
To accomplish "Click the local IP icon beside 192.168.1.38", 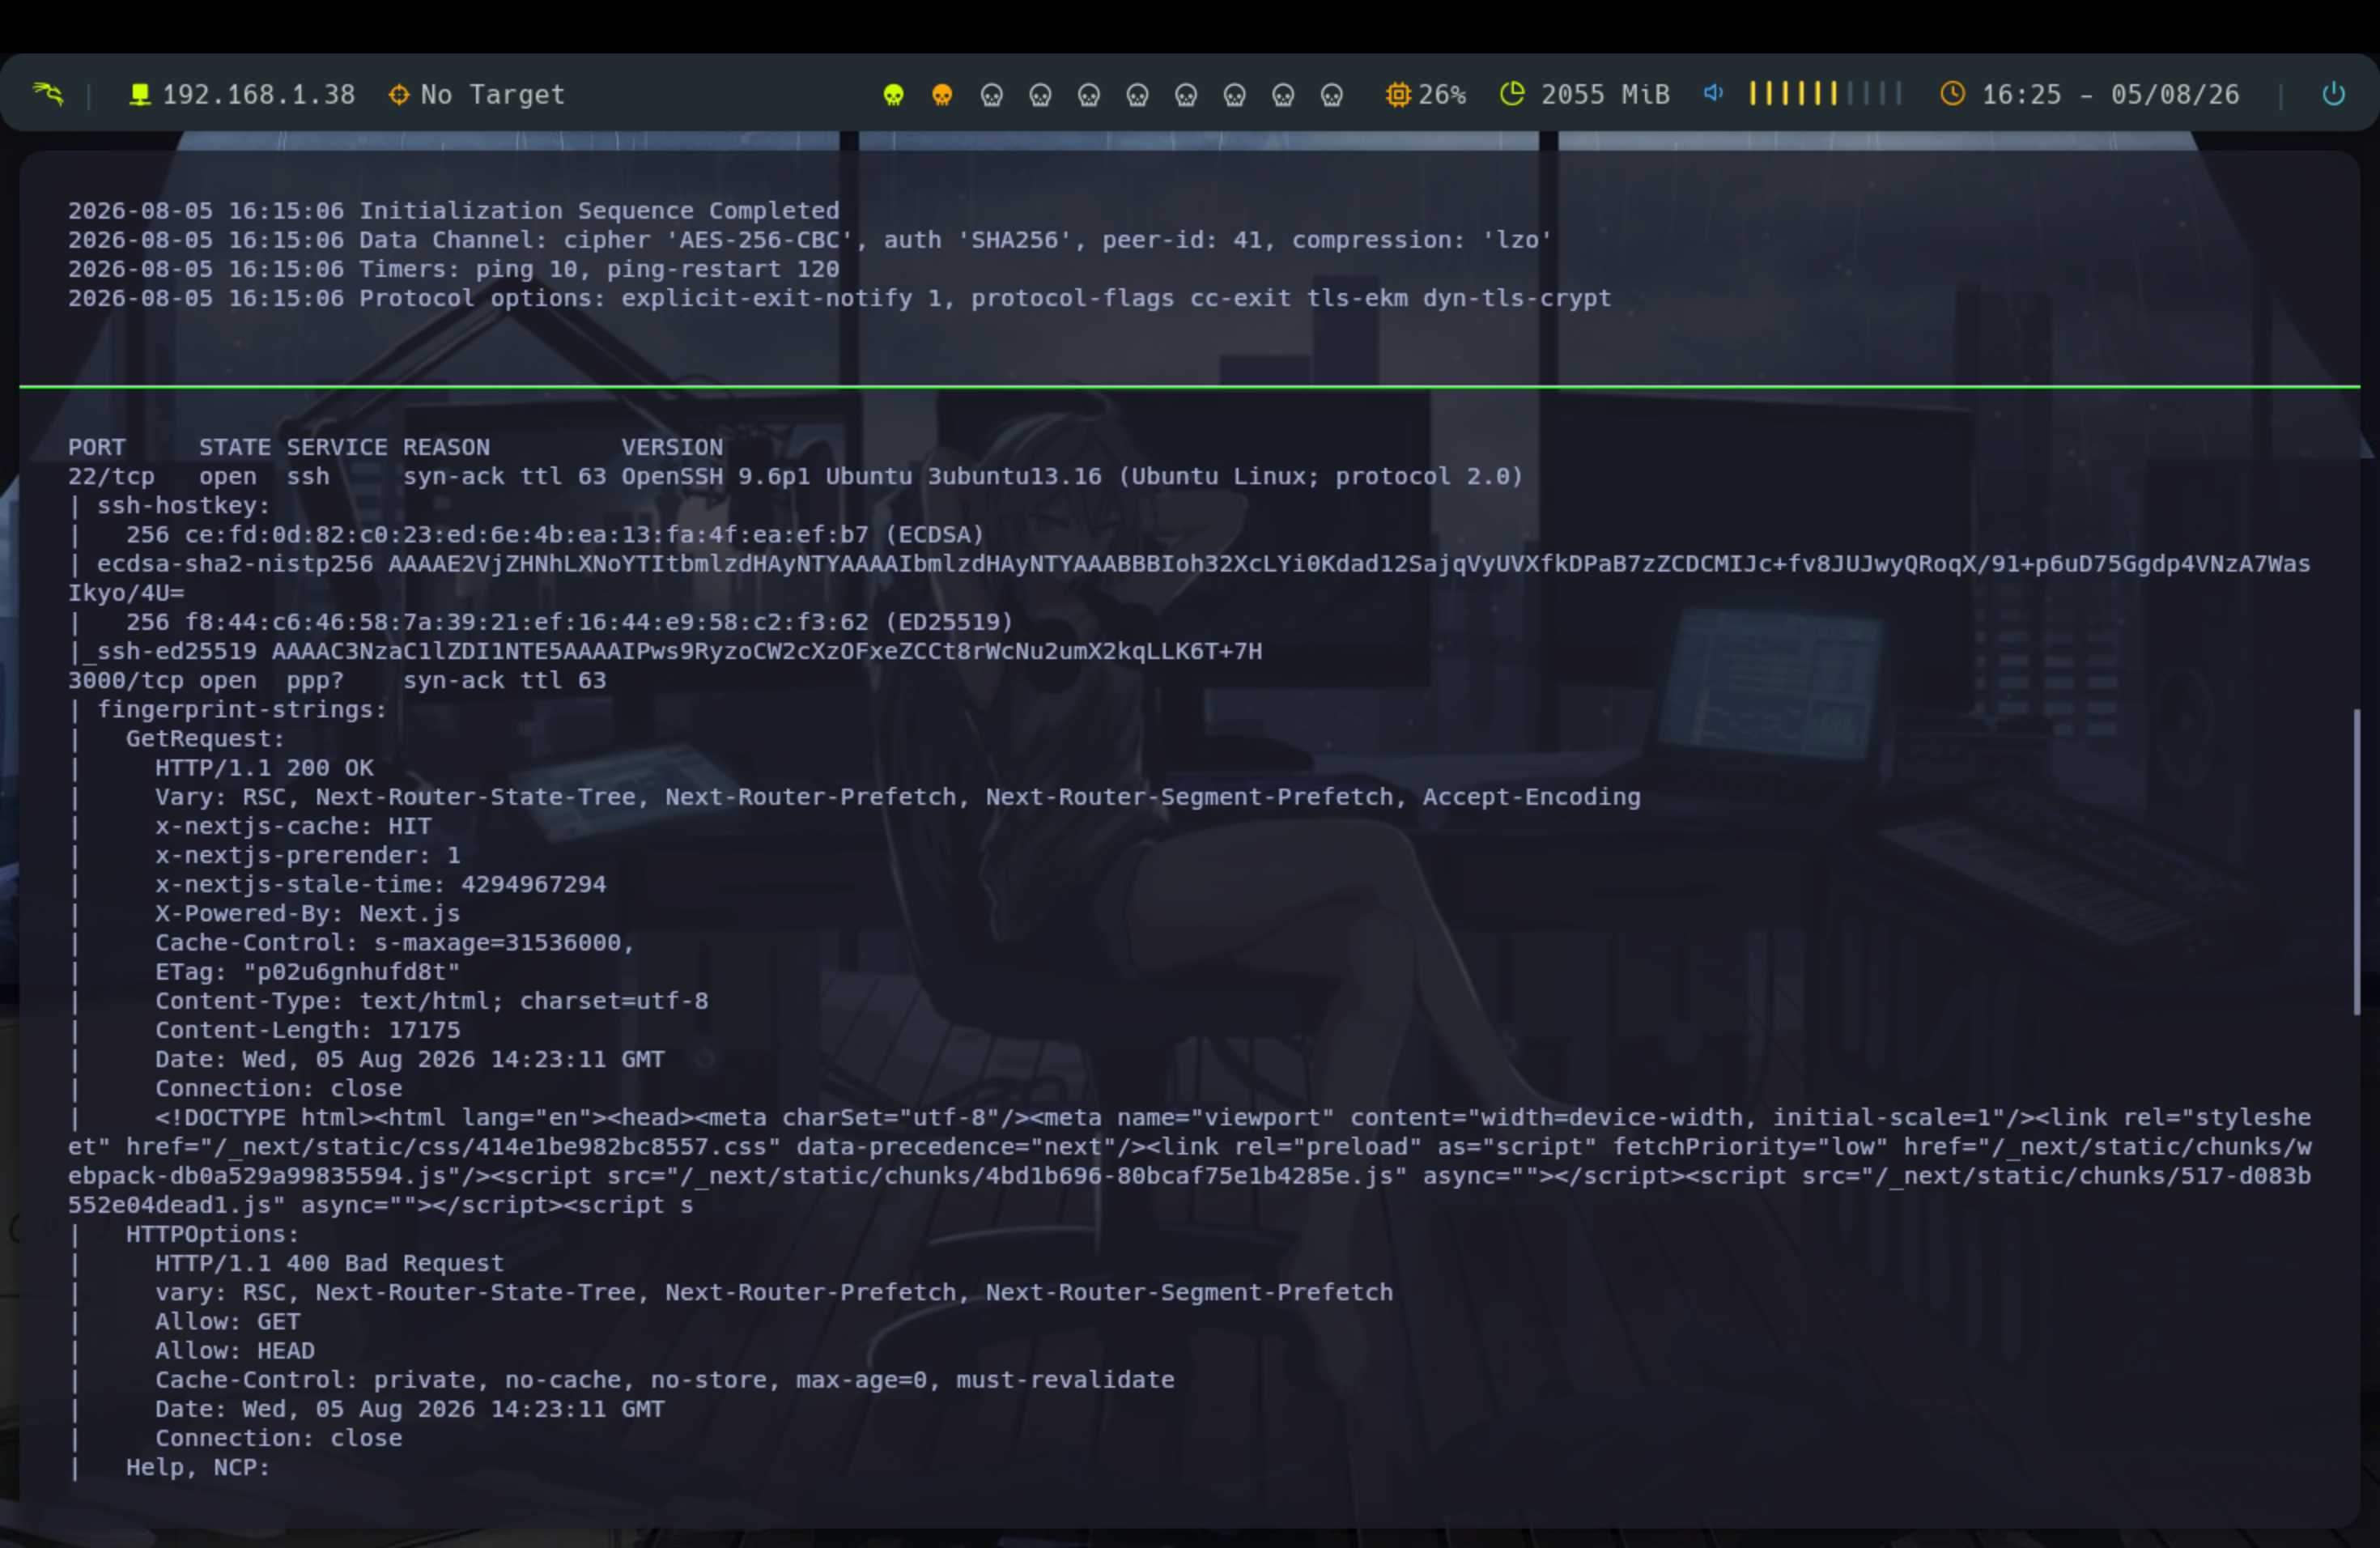I will point(140,94).
